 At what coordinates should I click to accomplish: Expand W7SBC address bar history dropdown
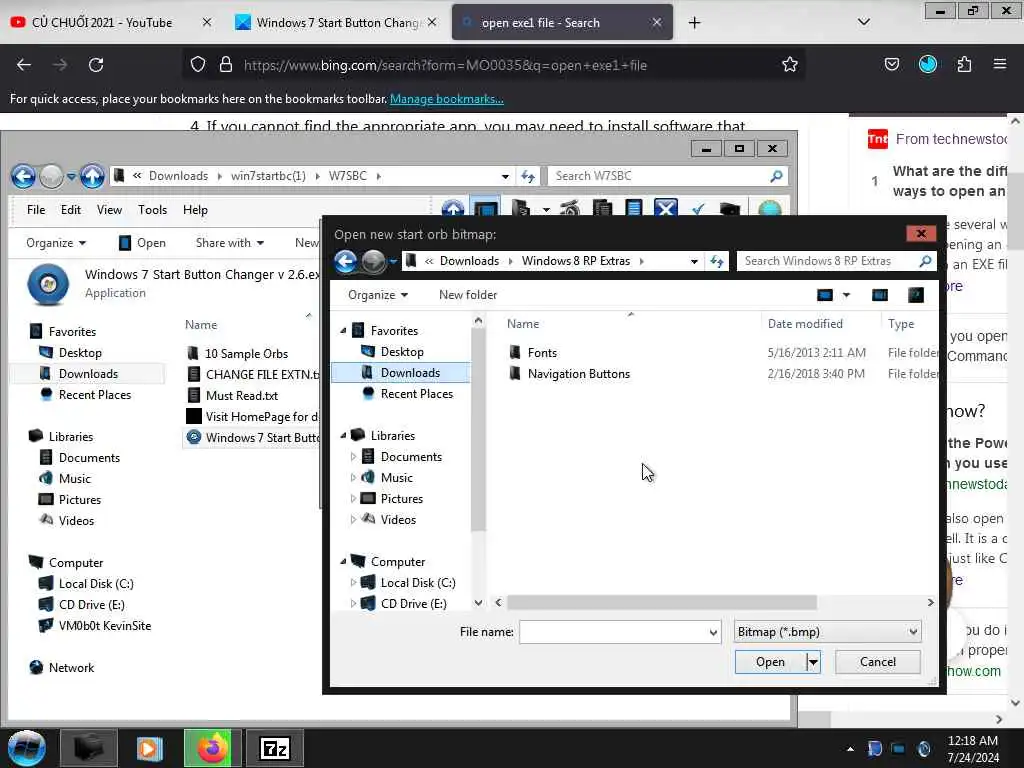coord(505,176)
